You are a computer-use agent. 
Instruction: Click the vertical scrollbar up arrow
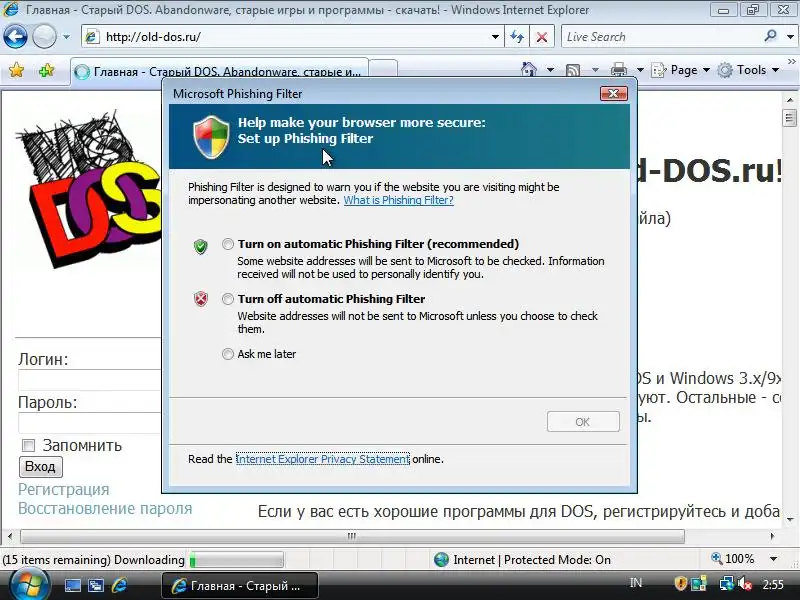790,99
